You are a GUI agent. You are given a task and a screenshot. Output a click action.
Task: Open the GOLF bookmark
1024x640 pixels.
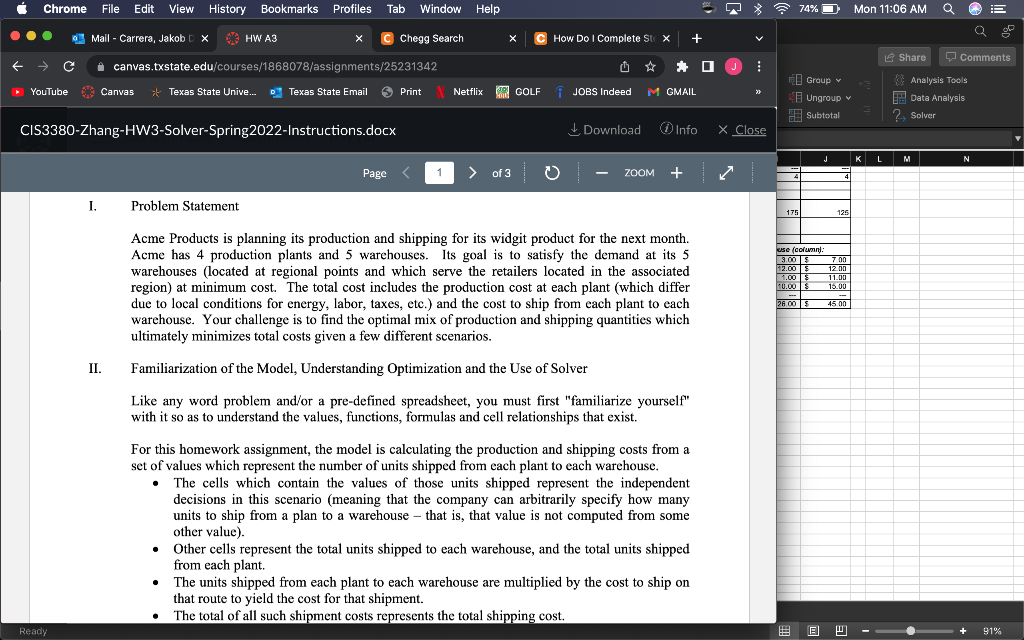(x=519, y=92)
